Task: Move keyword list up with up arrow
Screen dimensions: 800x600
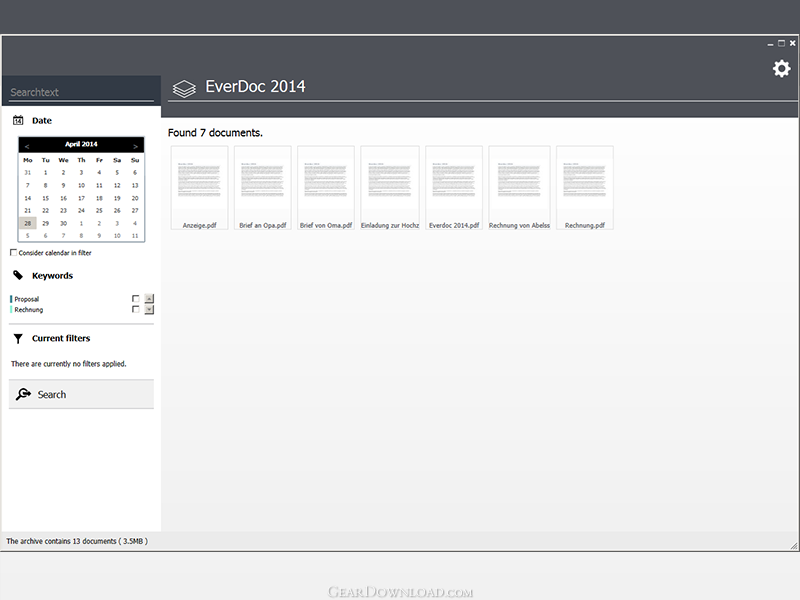Action: (x=149, y=298)
